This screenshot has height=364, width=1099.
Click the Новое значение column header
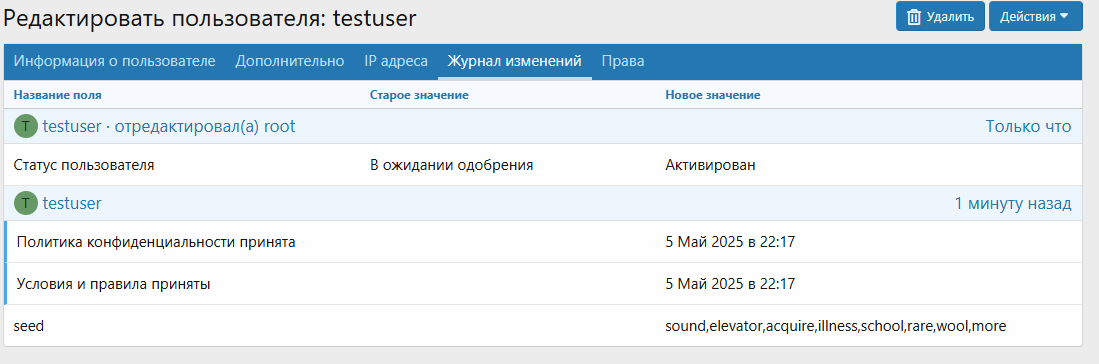click(x=713, y=95)
